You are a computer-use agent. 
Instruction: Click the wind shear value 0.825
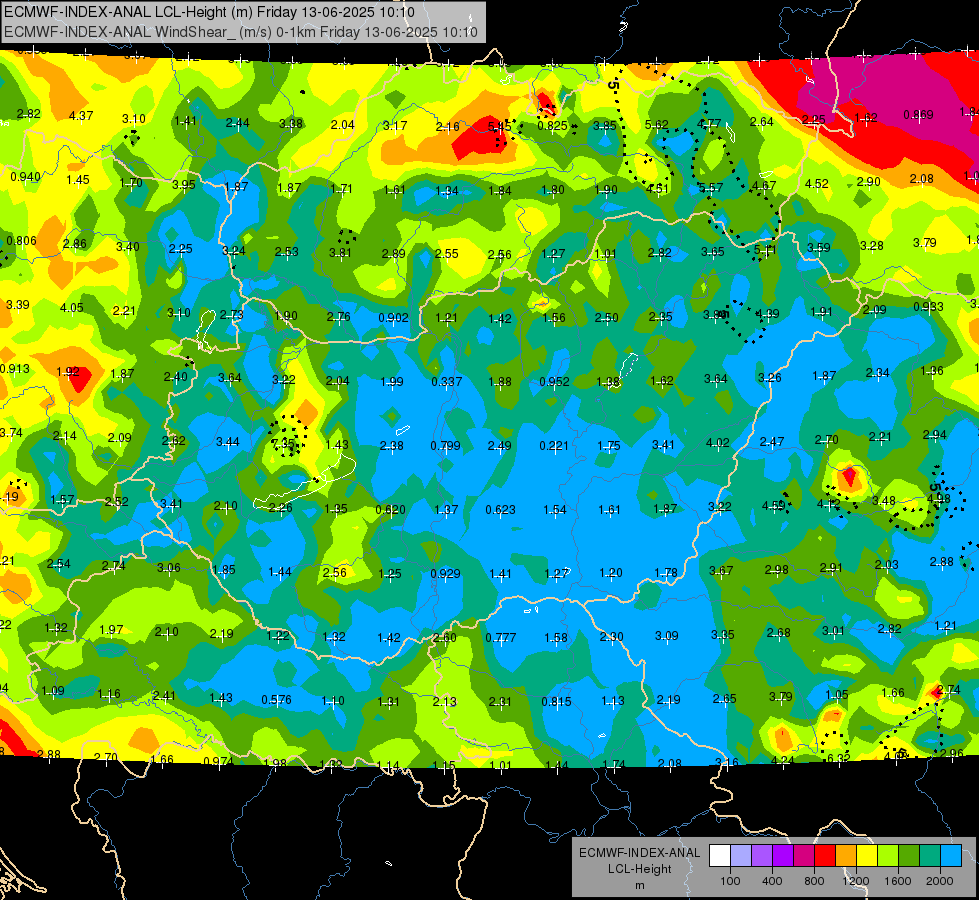[553, 126]
